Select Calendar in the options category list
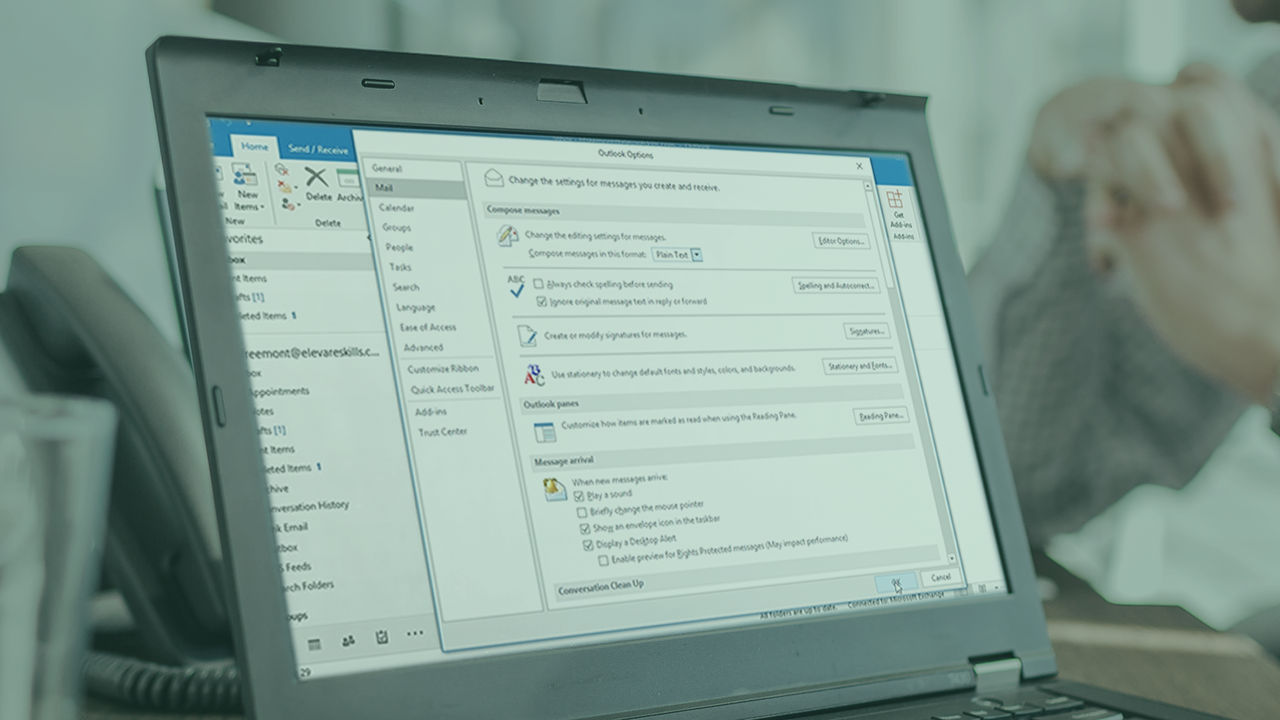 pyautogui.click(x=396, y=208)
